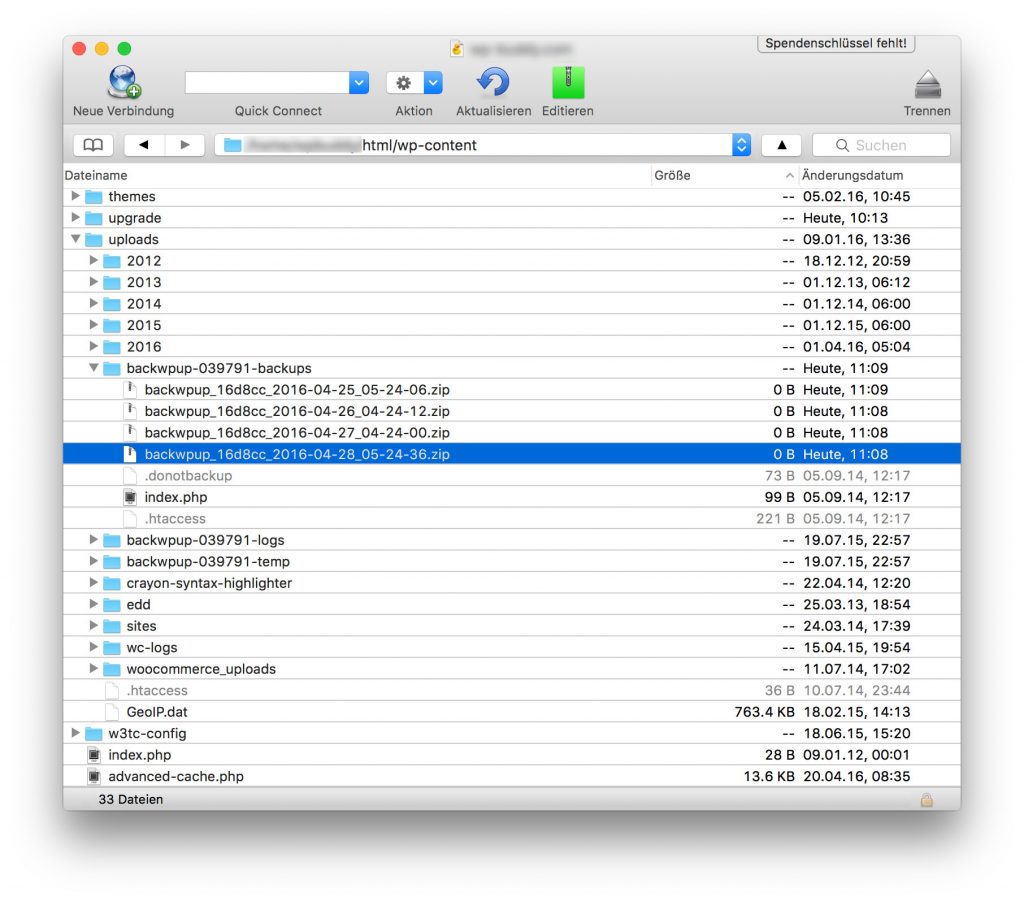Open Neue Verbindung with the globe icon
The height and width of the screenshot is (901, 1024).
[x=121, y=83]
